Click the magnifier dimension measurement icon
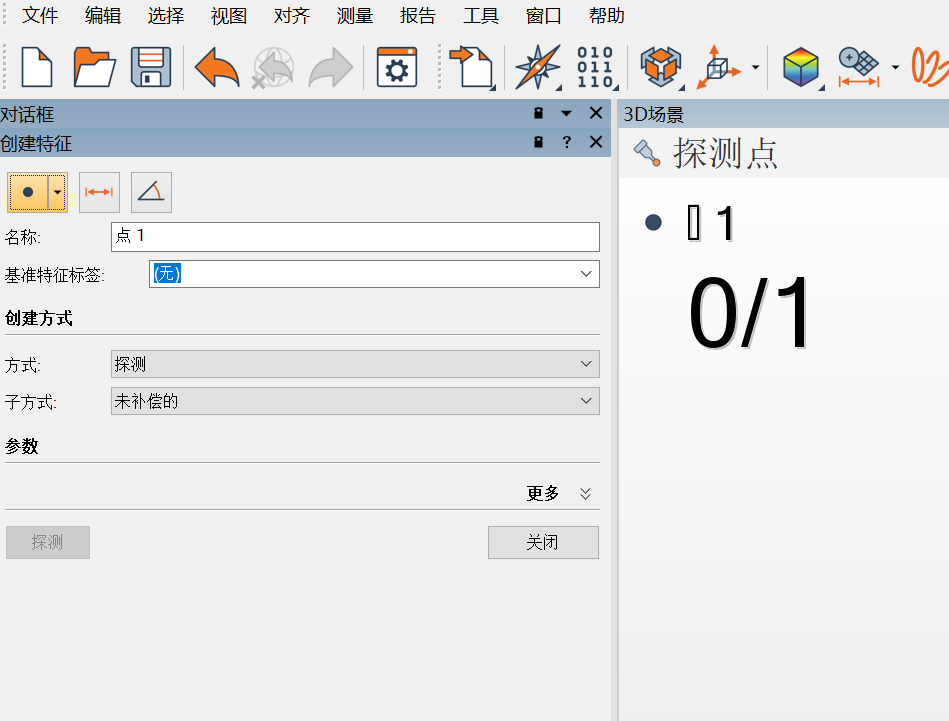 858,67
